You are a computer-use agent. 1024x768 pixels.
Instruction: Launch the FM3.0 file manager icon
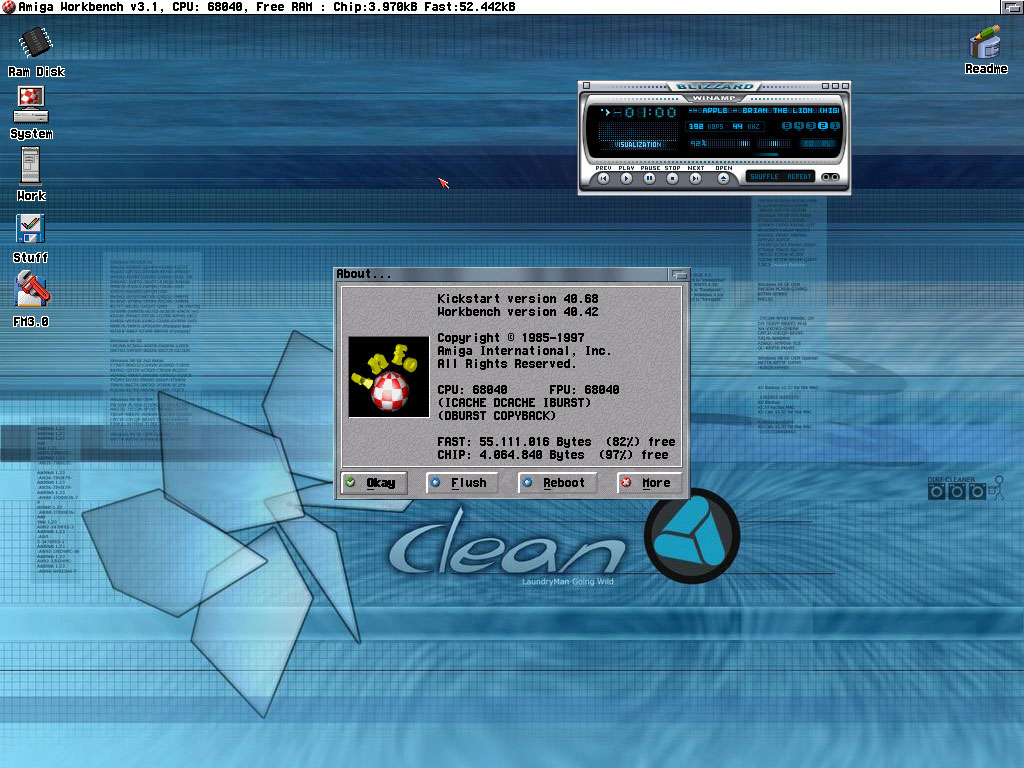coord(31,299)
